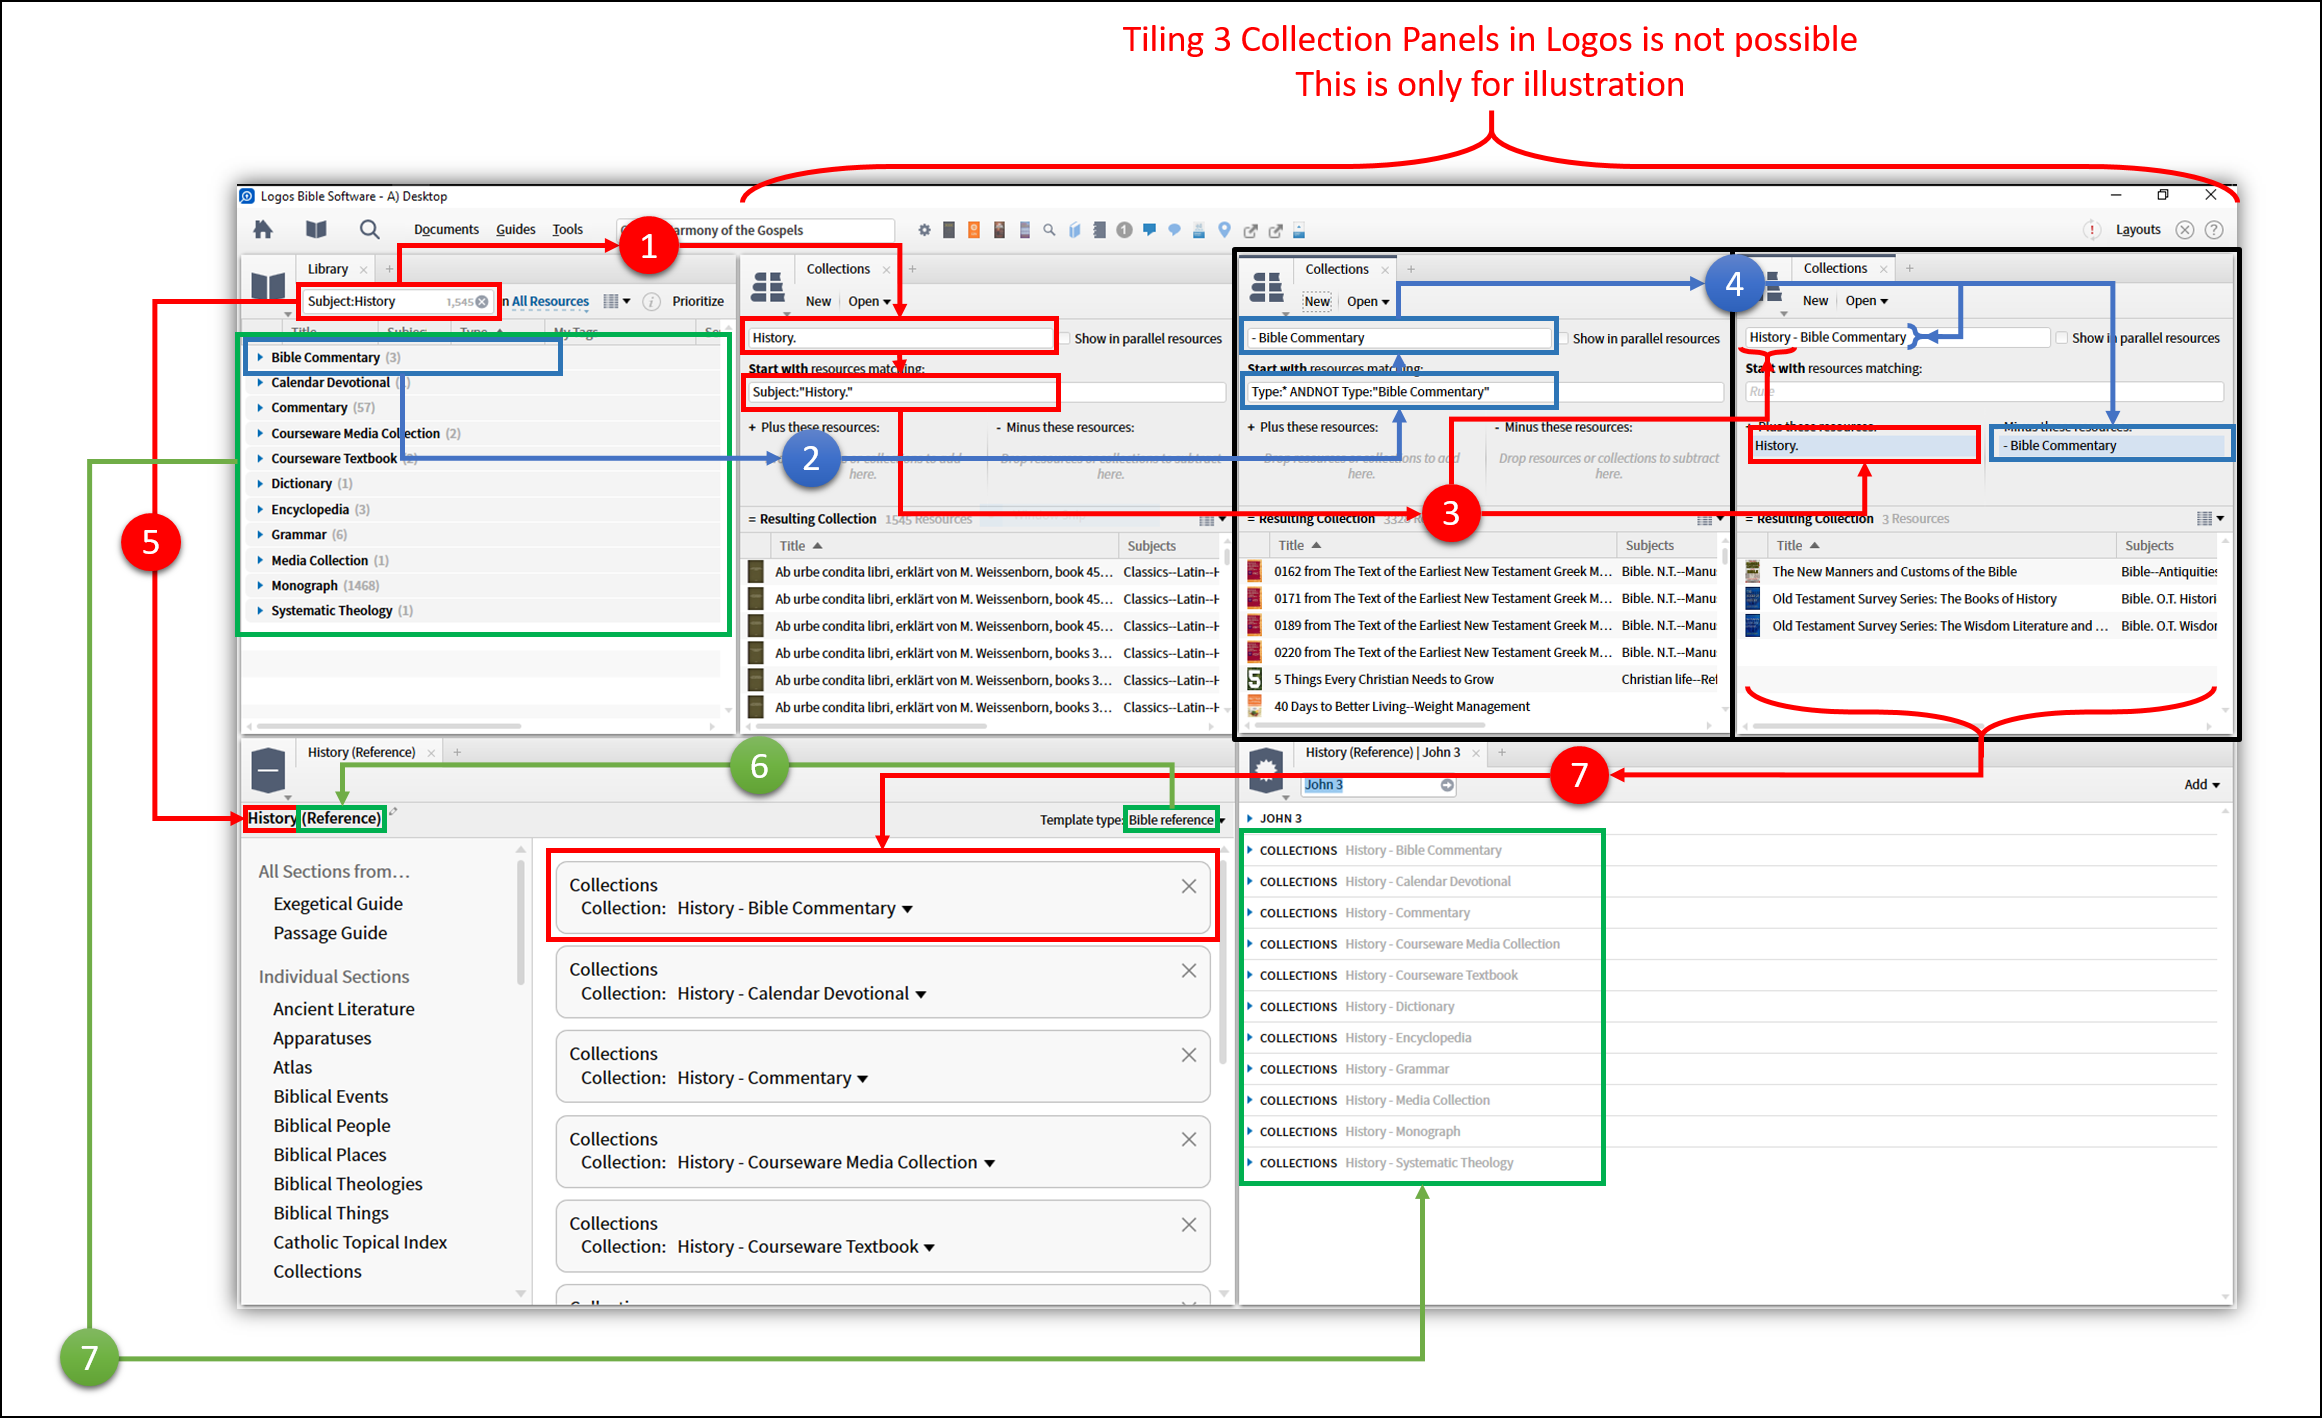Click Passage Guide under All Sections
Screen dimensions: 2322x1418
[x=330, y=933]
